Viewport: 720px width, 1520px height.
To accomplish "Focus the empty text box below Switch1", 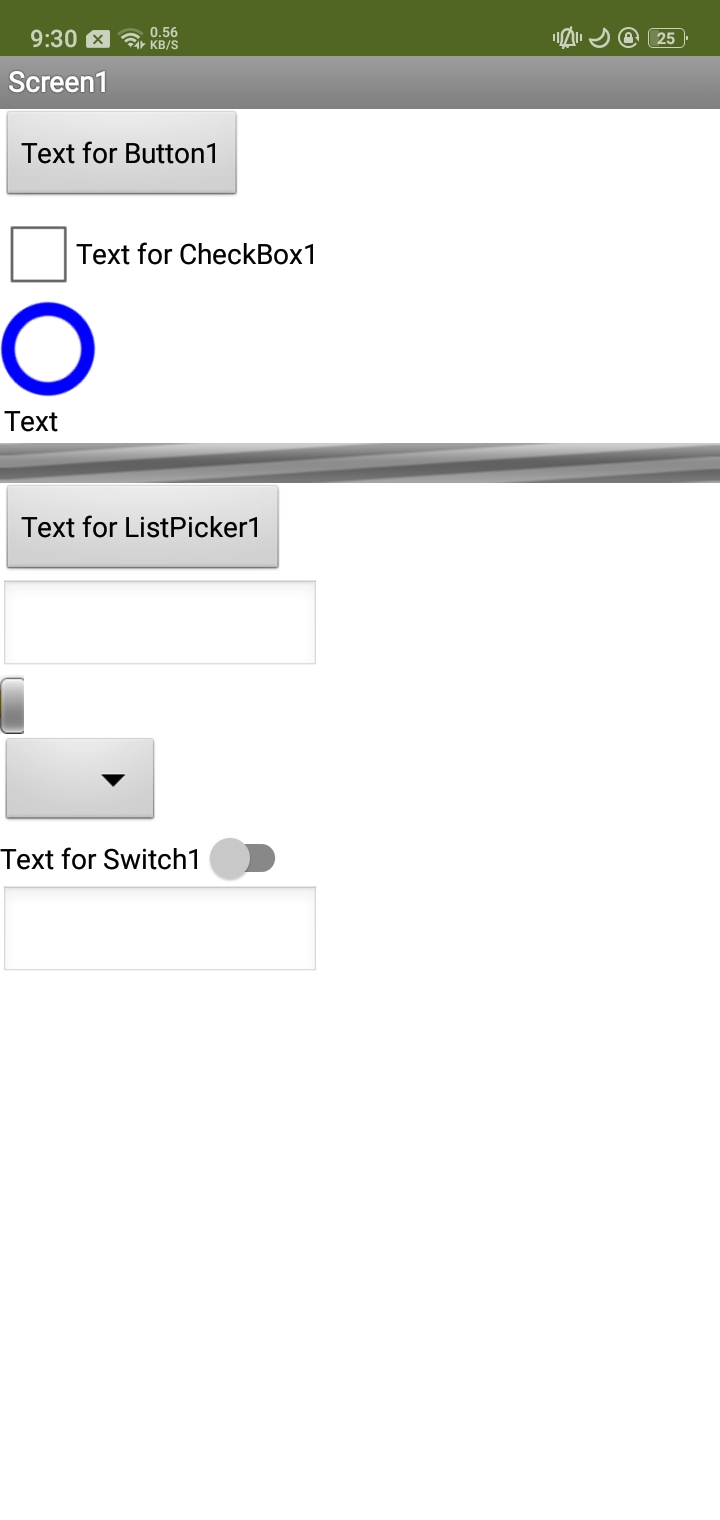I will tap(160, 928).
